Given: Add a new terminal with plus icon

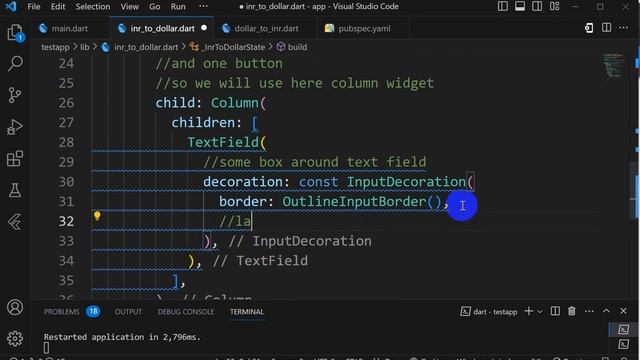Looking at the screenshot, I should pos(529,311).
